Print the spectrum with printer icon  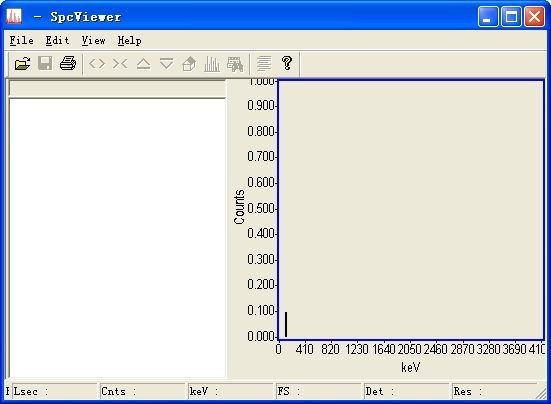click(x=68, y=64)
